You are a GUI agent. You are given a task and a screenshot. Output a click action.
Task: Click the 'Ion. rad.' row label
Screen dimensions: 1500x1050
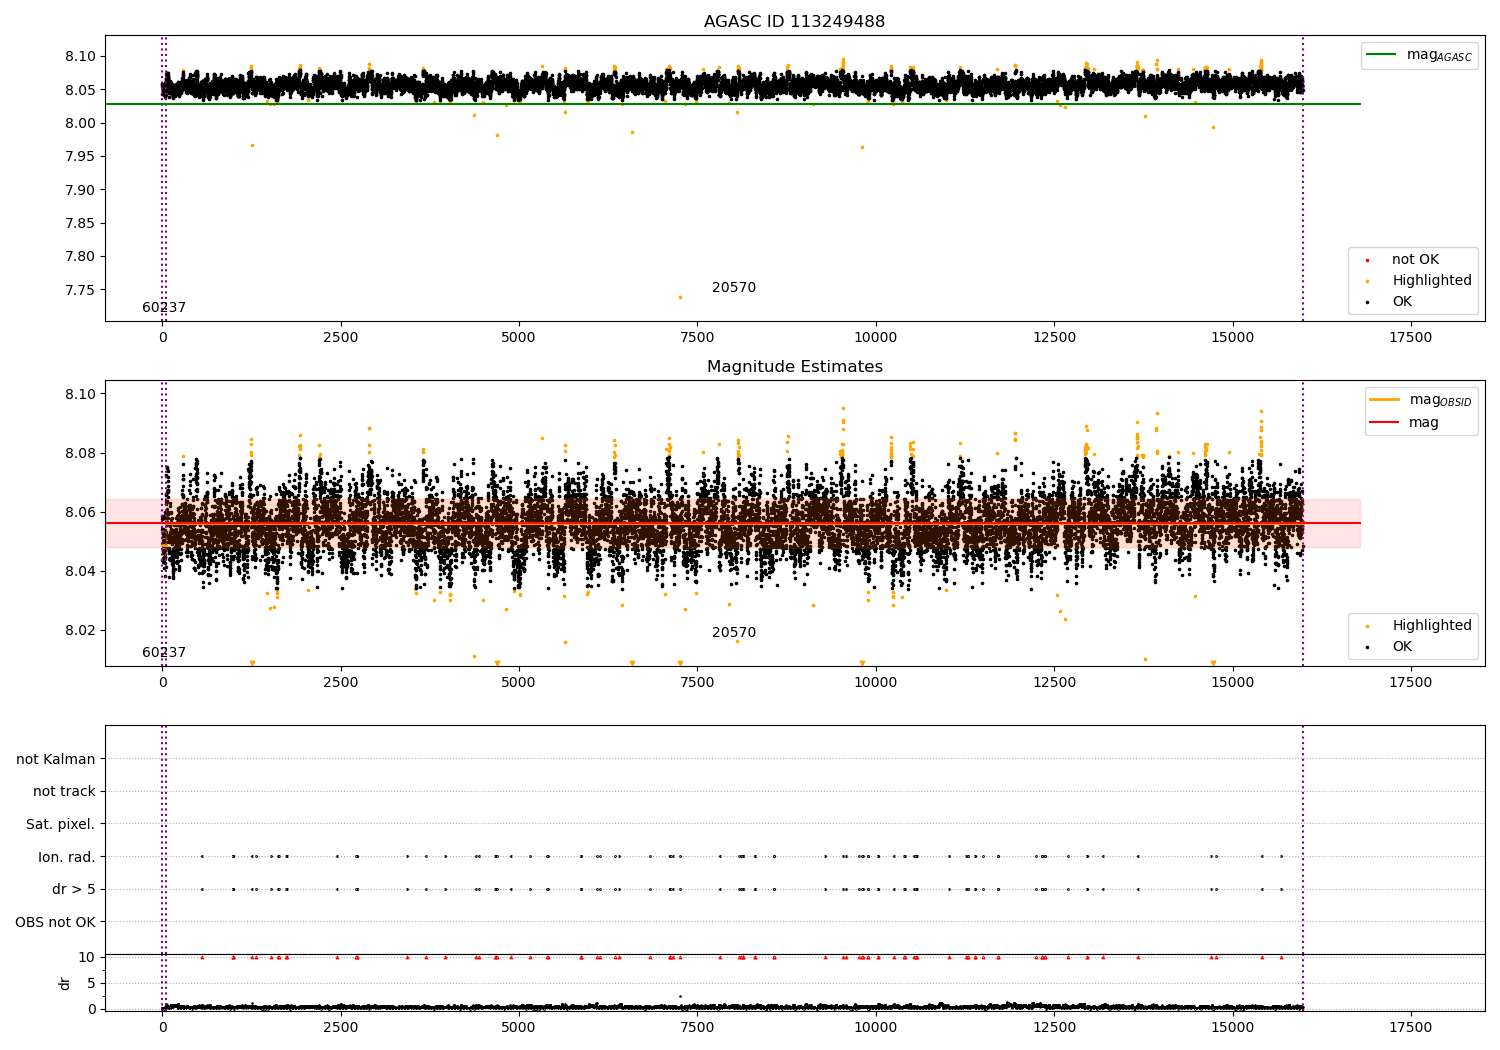(x=66, y=857)
